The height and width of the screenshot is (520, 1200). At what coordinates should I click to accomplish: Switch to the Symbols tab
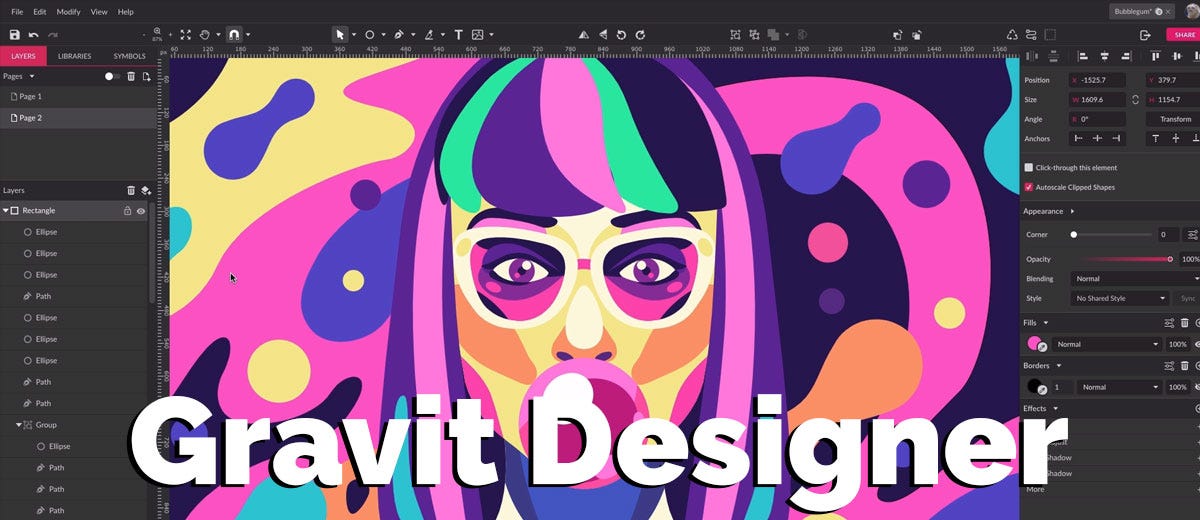129,56
